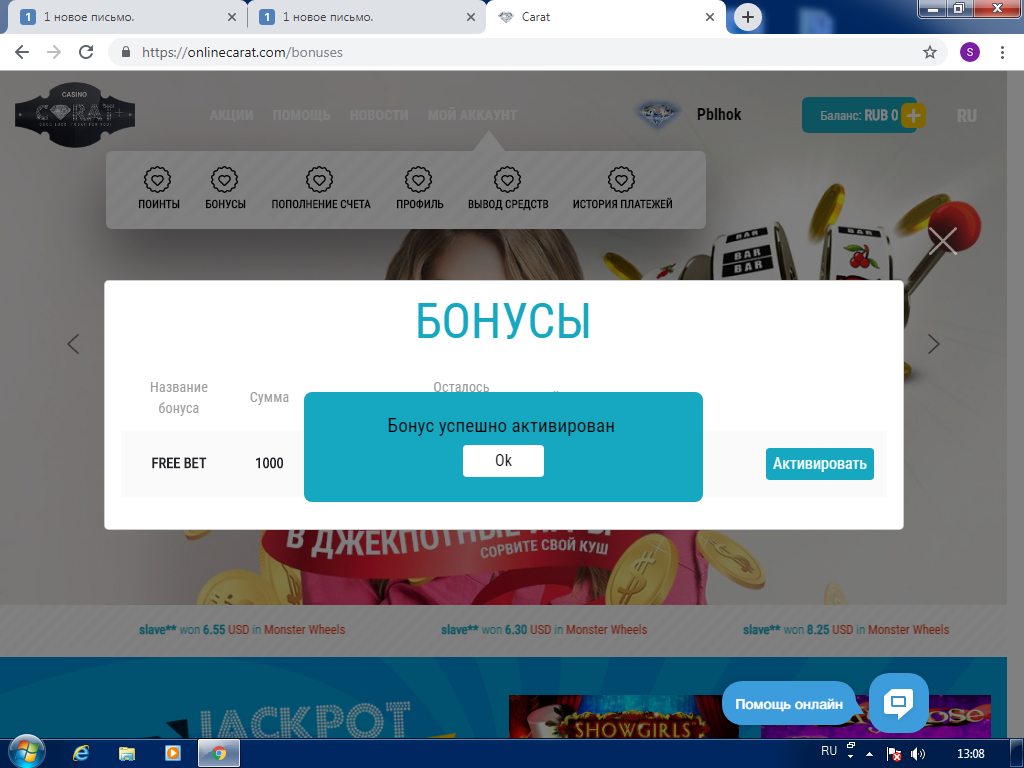Click the Активировать button for FREE BET
This screenshot has width=1024, height=768.
click(819, 464)
